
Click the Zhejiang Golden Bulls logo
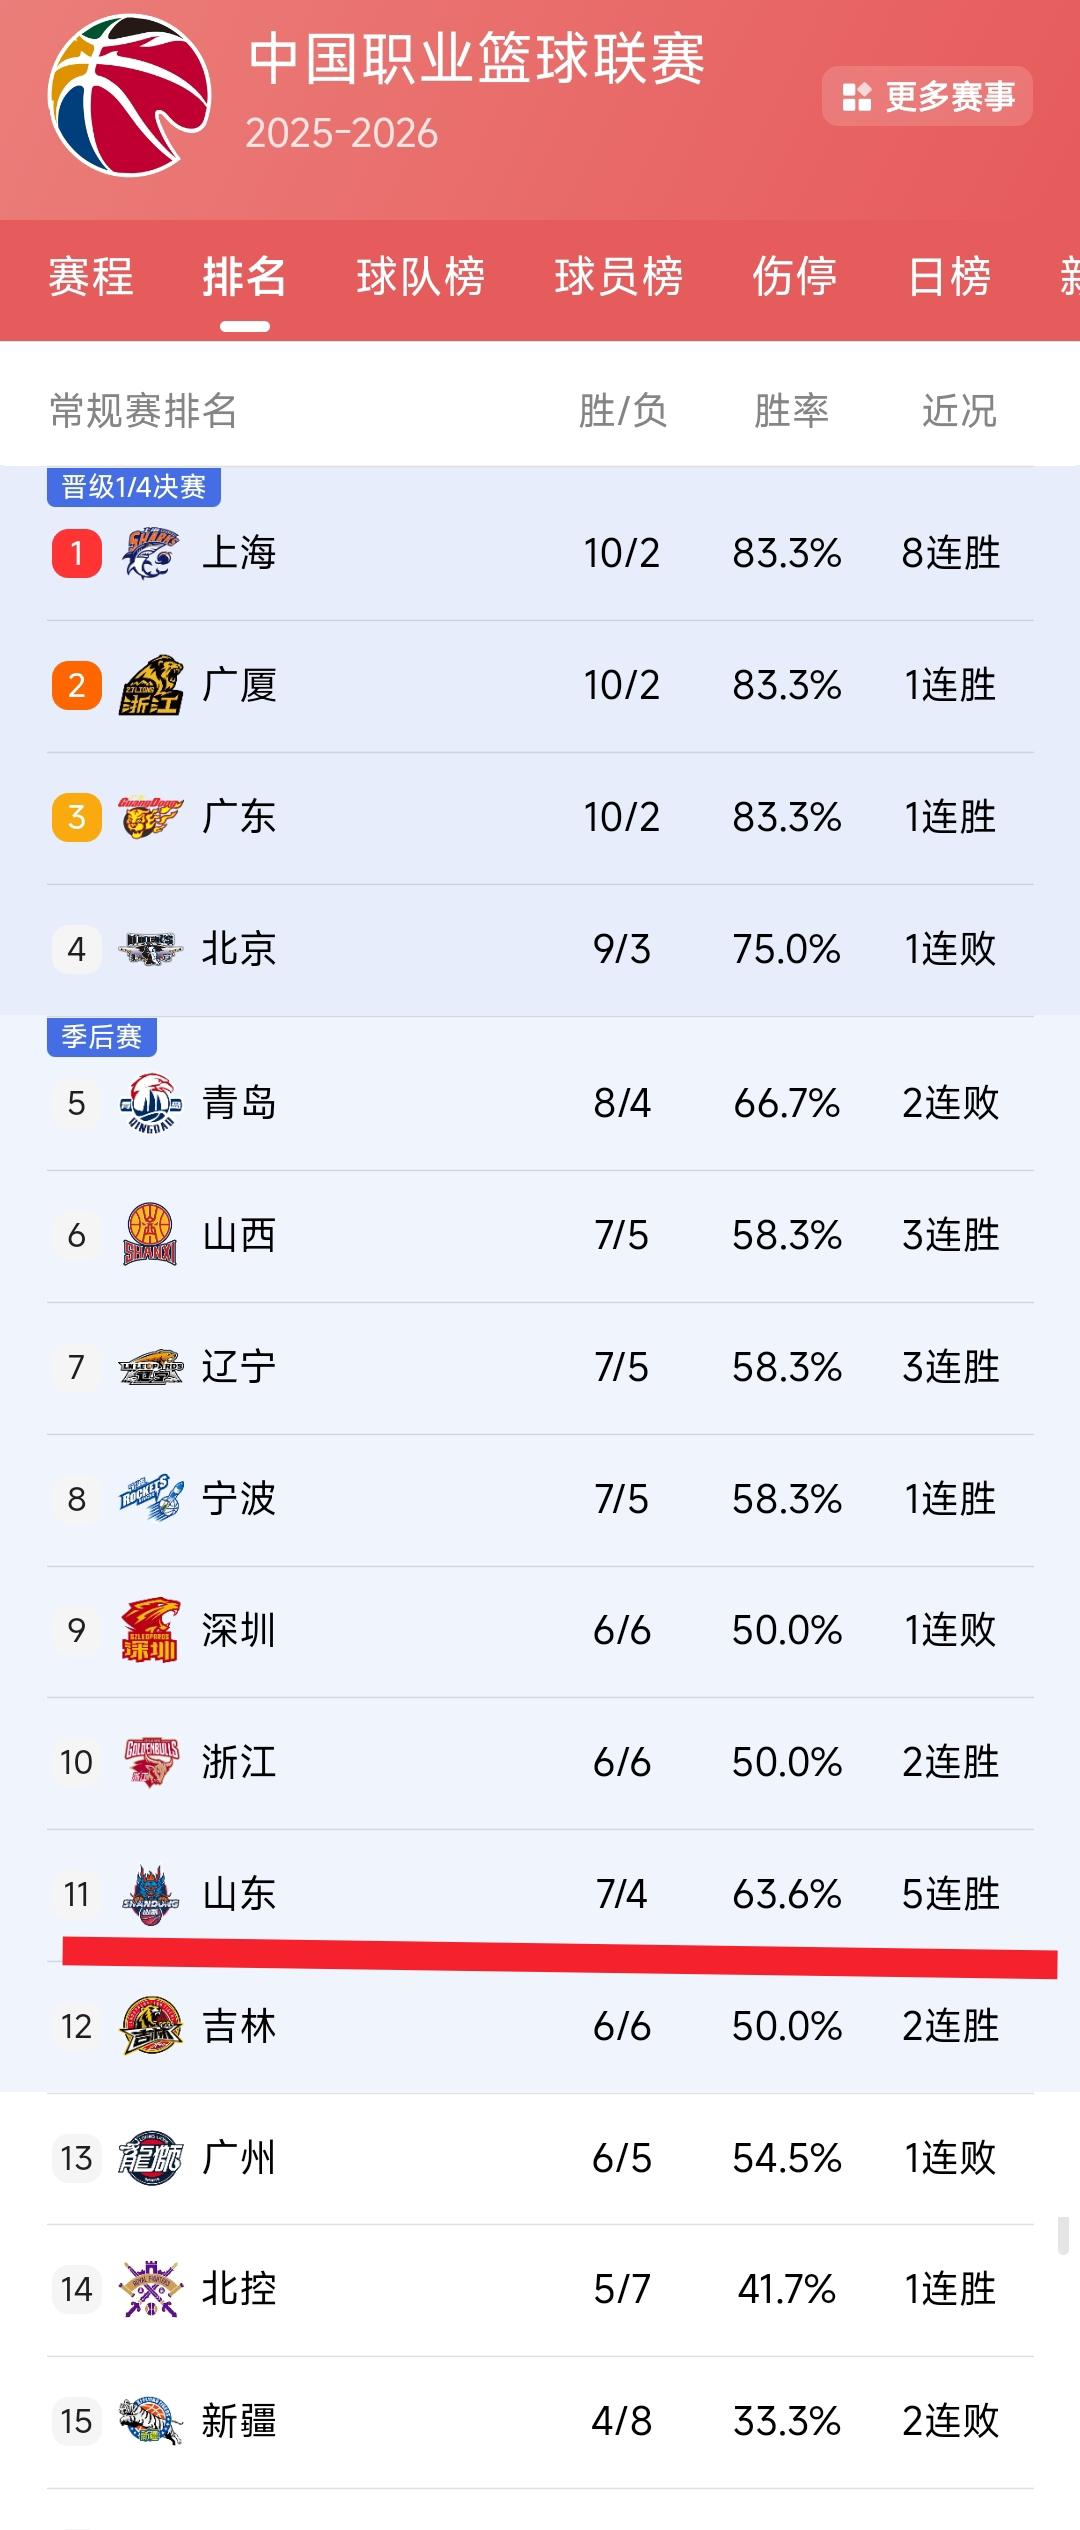[150, 1762]
